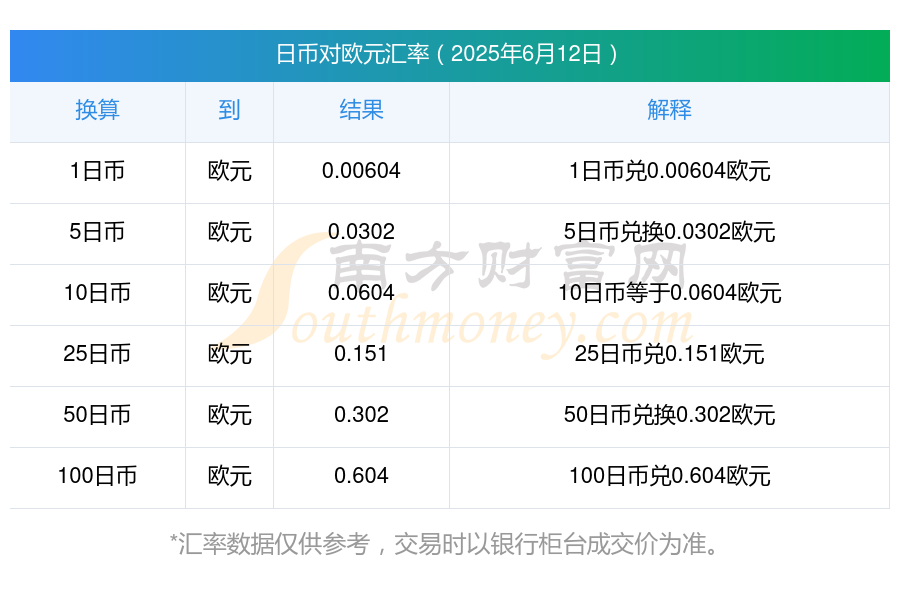Select the 1日币 cell
The image size is (900, 600).
pyautogui.click(x=97, y=171)
